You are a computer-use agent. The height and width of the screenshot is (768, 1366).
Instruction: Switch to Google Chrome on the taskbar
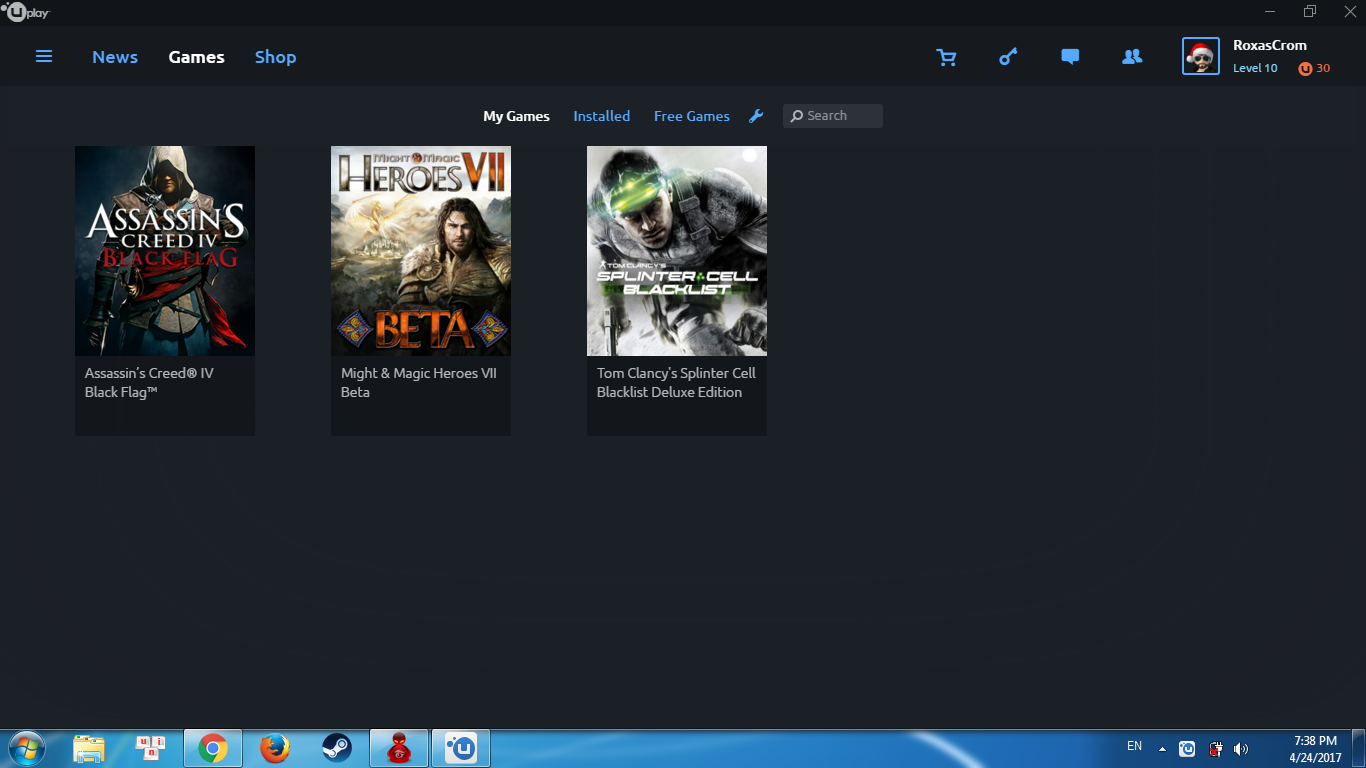click(x=212, y=748)
